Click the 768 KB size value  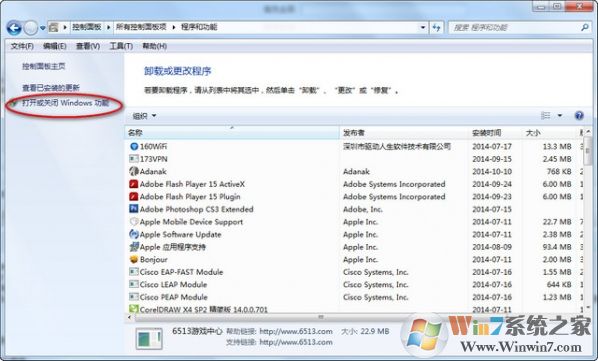(x=559, y=172)
